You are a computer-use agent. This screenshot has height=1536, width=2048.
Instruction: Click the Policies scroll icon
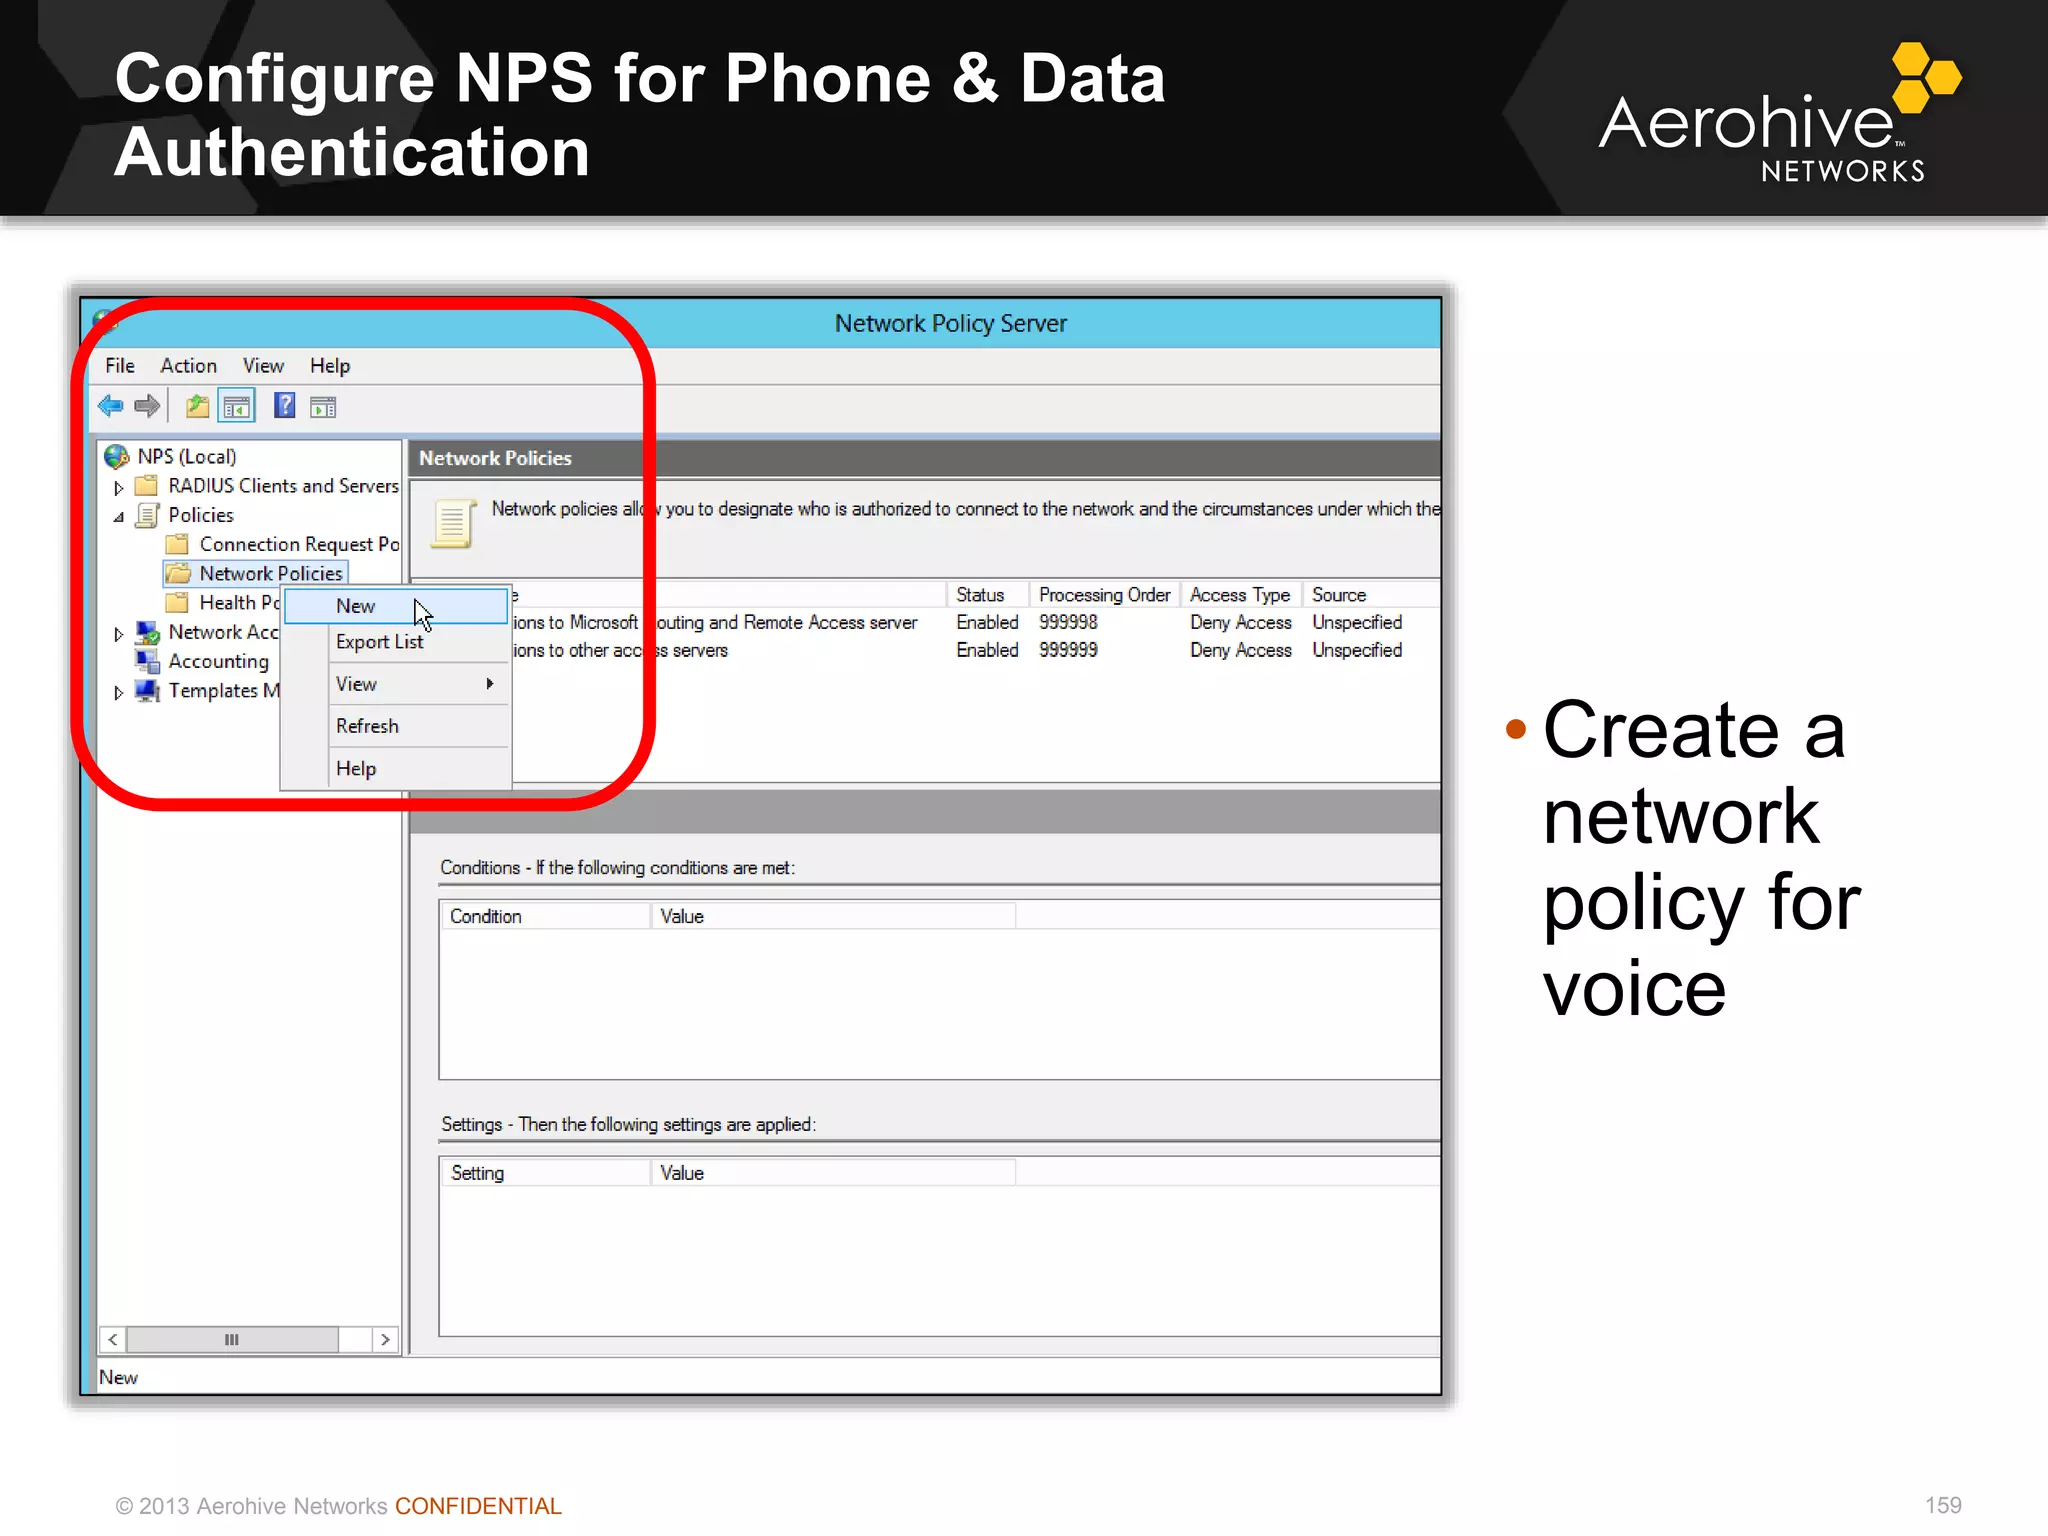tap(148, 515)
